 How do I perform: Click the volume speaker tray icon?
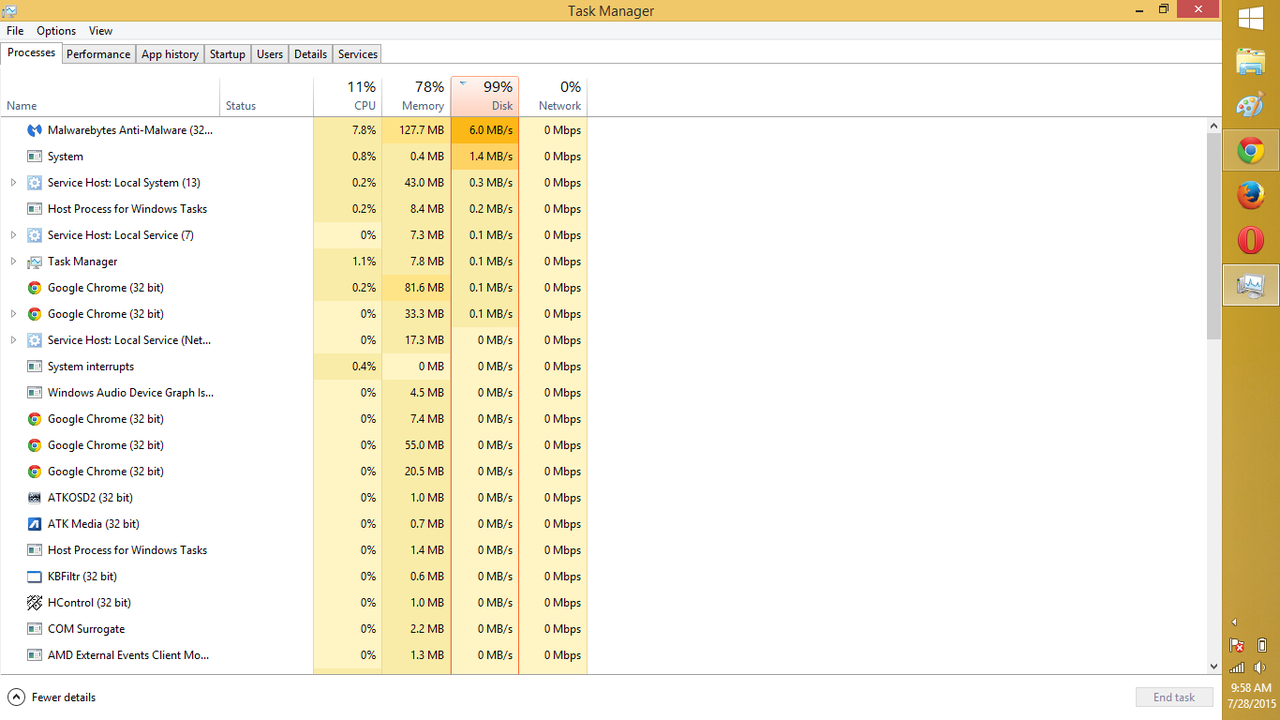(1261, 668)
